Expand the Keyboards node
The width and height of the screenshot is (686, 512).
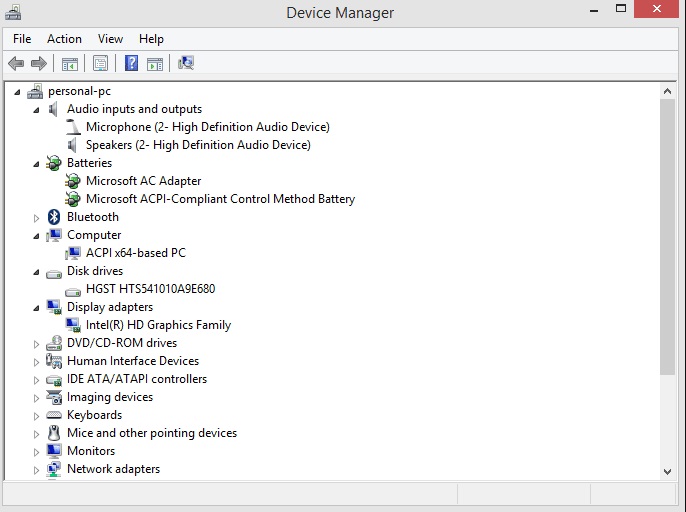36,416
